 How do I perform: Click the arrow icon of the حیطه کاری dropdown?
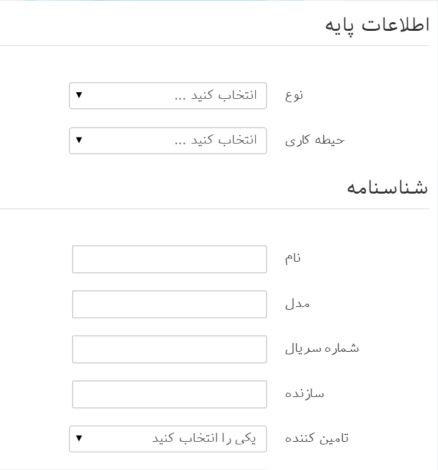(79, 140)
